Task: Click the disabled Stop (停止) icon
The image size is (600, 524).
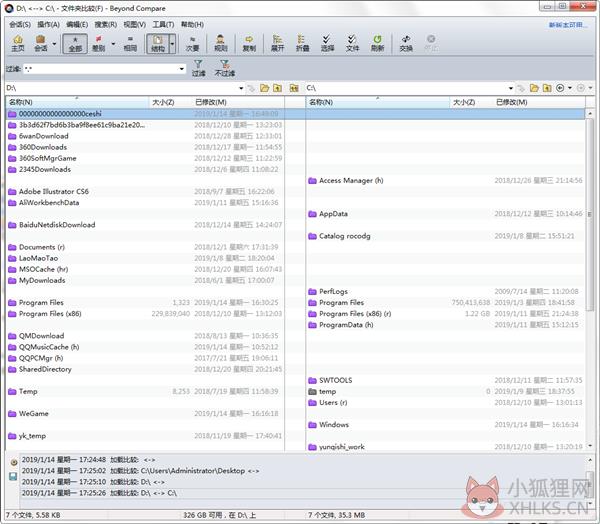Action: coord(431,44)
